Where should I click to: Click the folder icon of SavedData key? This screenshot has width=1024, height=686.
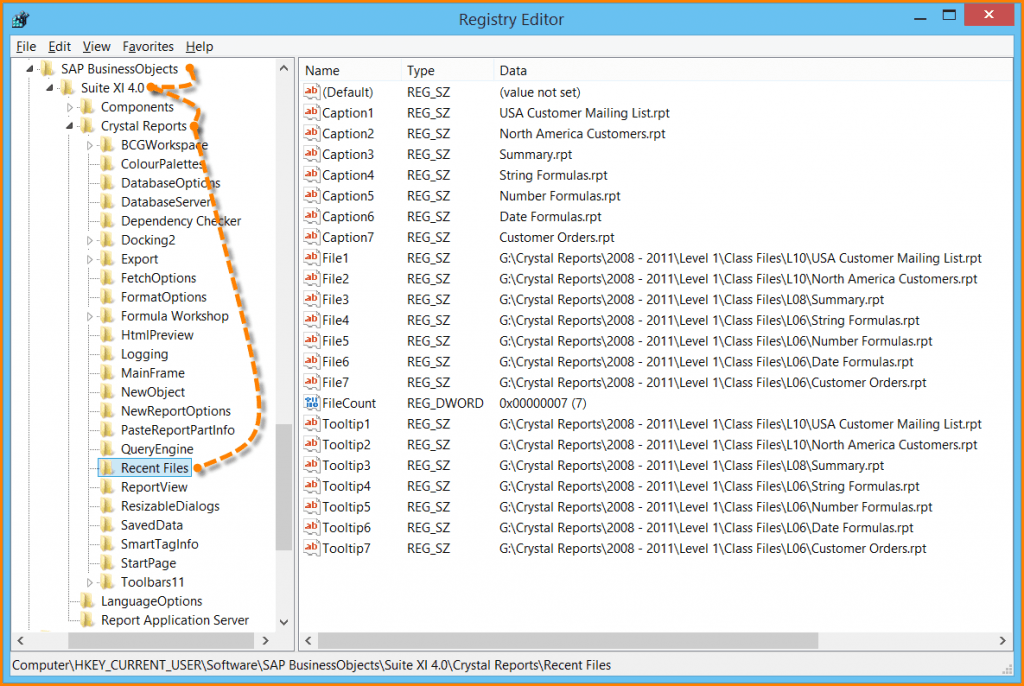107,525
